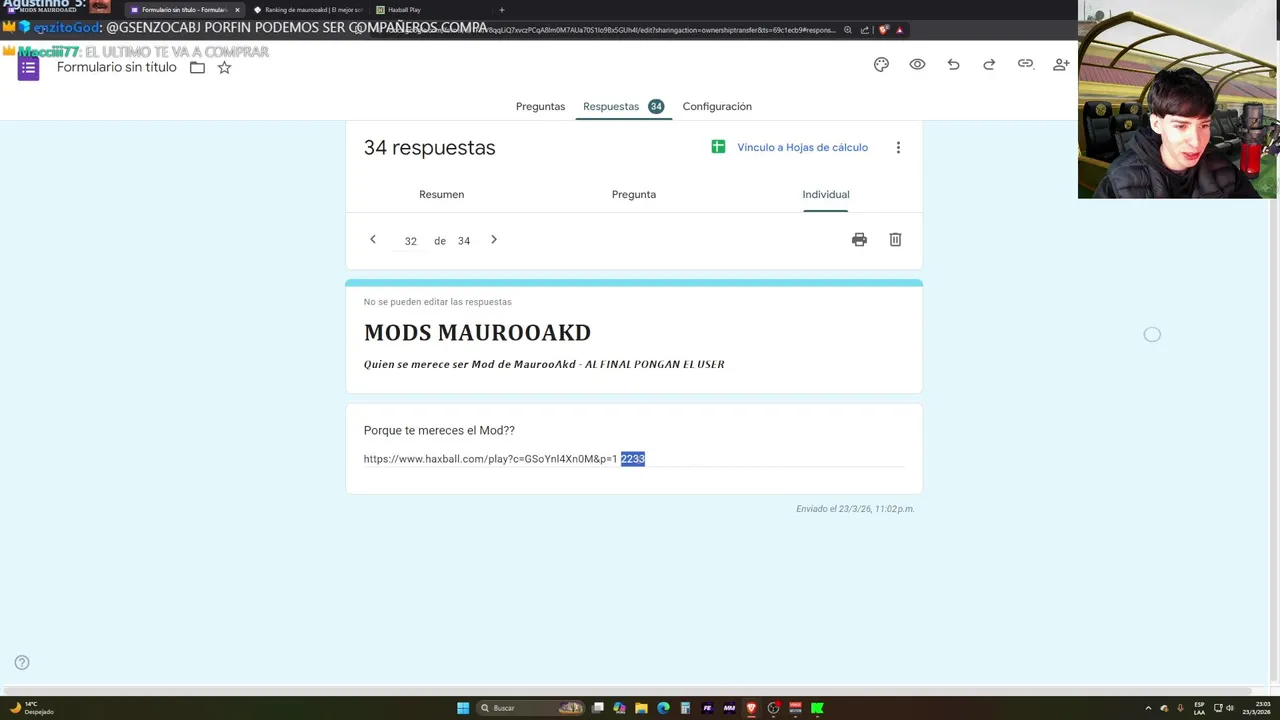Close the Formulario sin título browser tab
This screenshot has height=720, width=1280.
point(237,10)
